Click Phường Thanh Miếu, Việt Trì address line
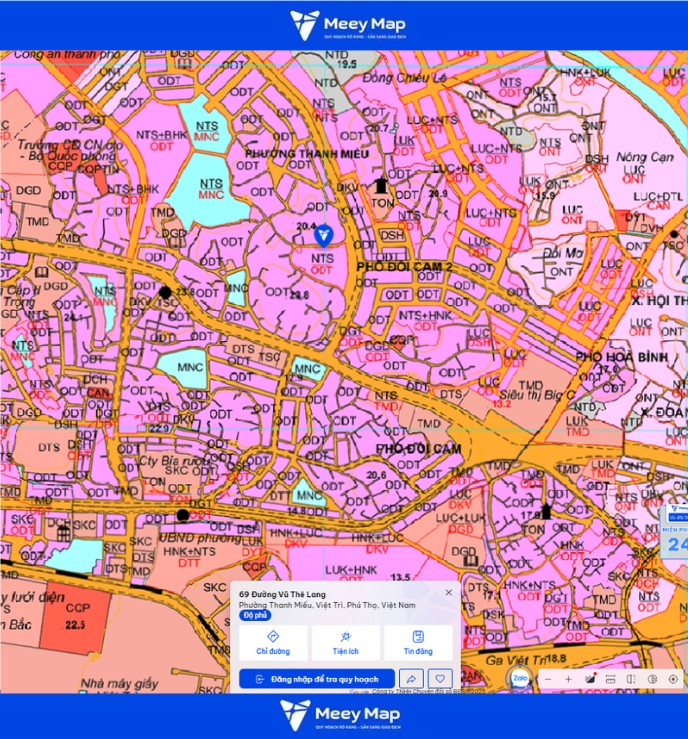Screen dimensions: 688x739 click(x=327, y=605)
